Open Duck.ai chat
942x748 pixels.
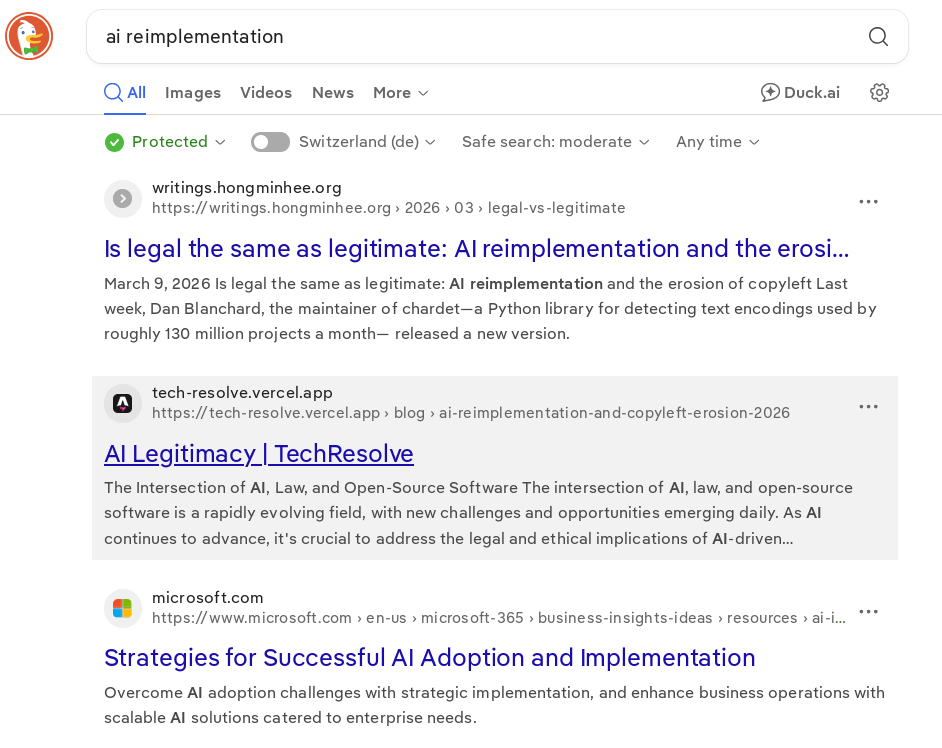pyautogui.click(x=800, y=93)
